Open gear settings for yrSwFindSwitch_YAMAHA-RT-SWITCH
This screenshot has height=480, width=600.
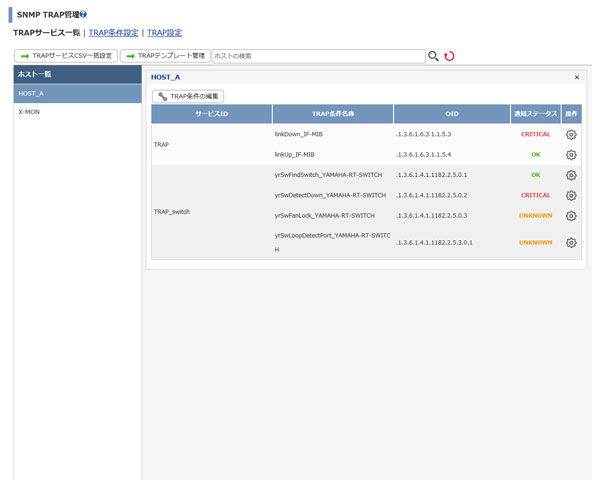tap(571, 175)
